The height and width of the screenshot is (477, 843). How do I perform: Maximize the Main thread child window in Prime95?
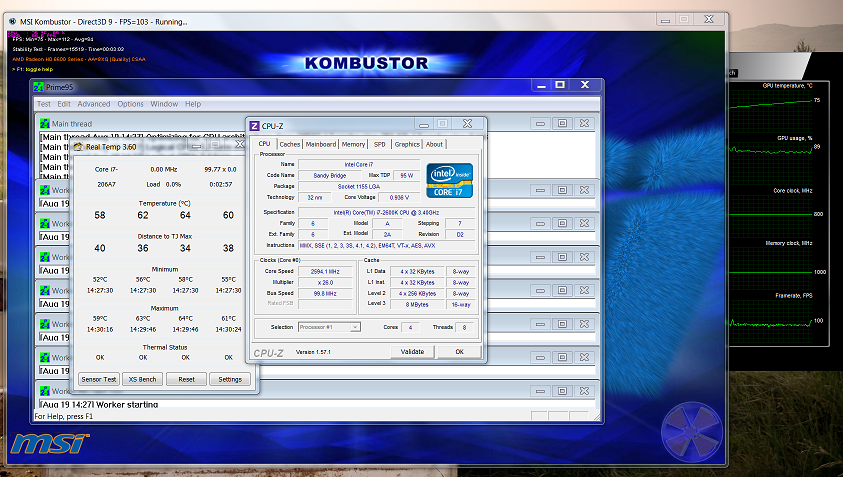(562, 123)
